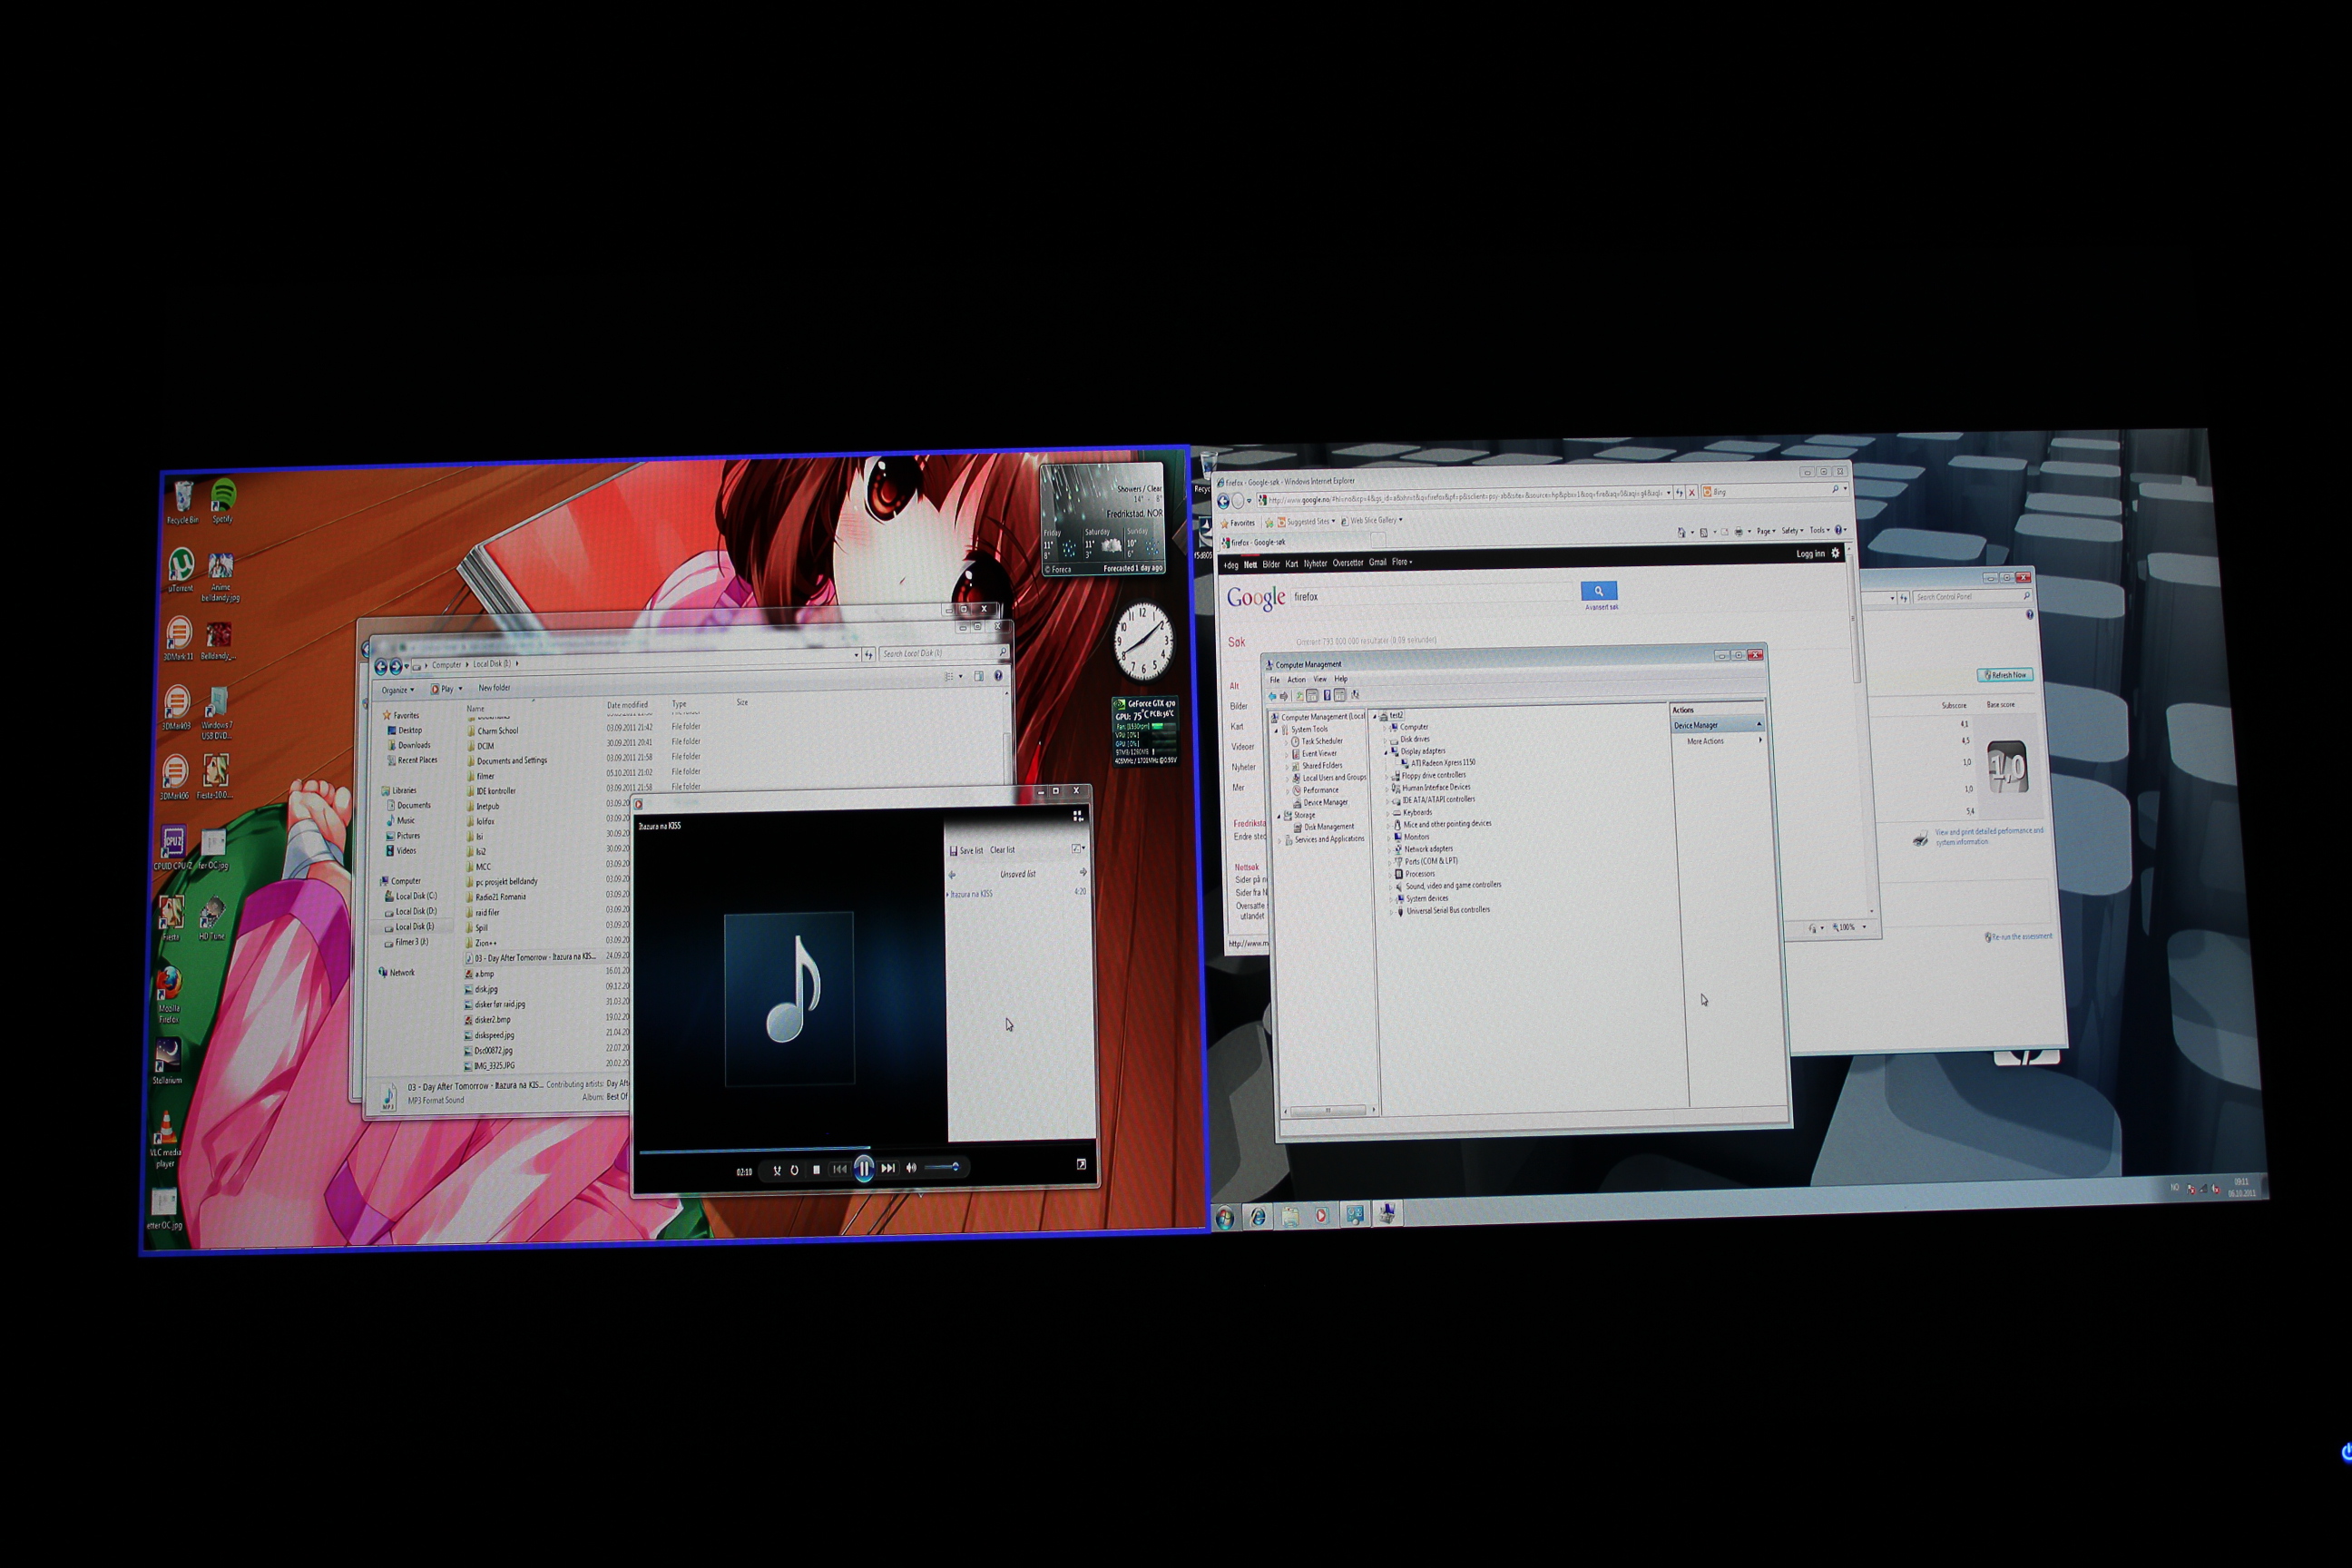Screen dimensions: 2352x1568
Task: Open the Action menu in Computer Management
Action: click(1296, 680)
